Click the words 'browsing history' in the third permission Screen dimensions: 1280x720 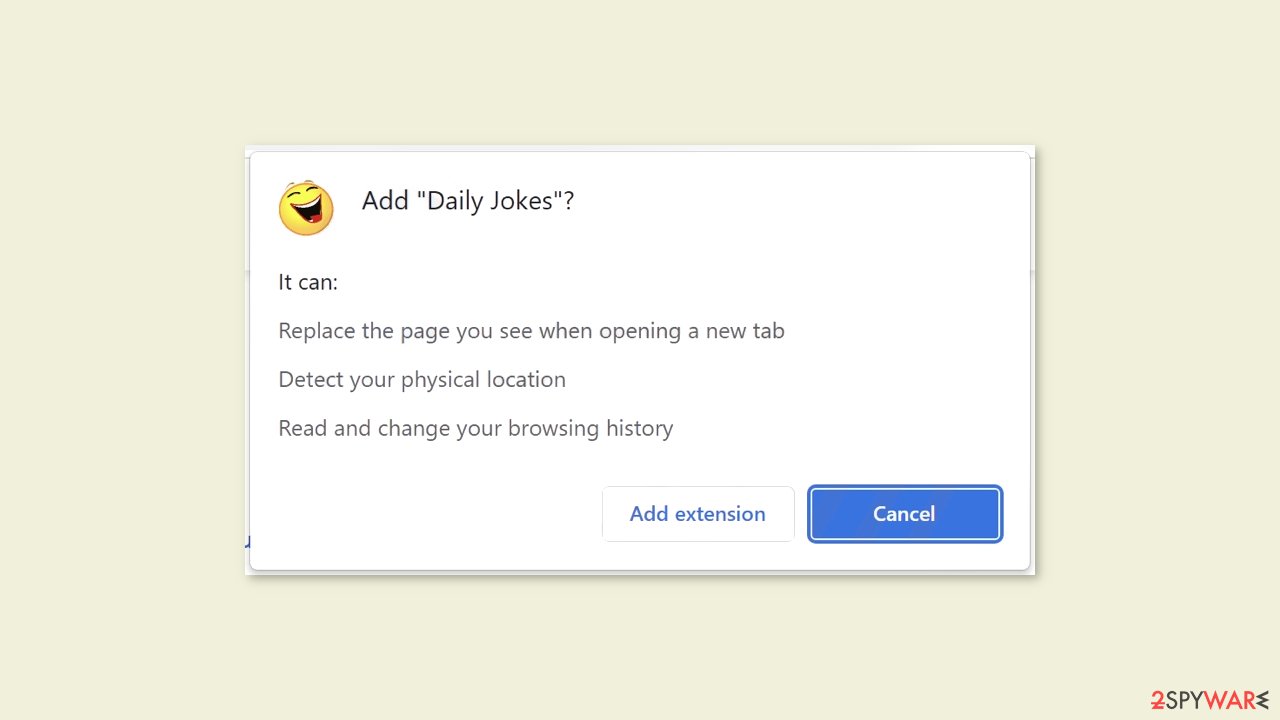point(590,429)
